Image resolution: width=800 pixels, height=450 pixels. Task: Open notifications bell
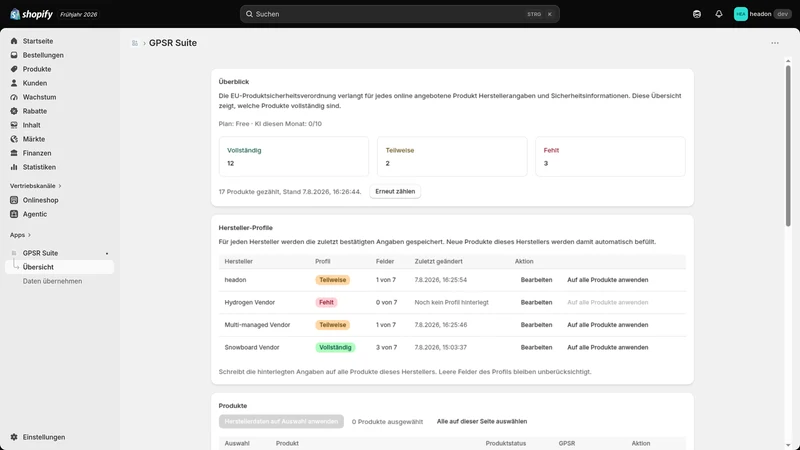click(719, 14)
